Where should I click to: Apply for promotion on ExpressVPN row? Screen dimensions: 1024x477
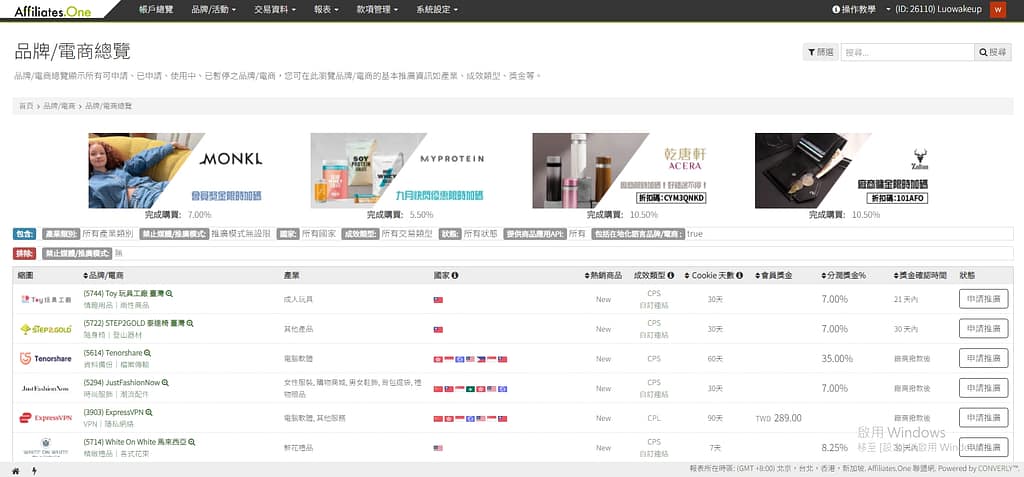(984, 418)
